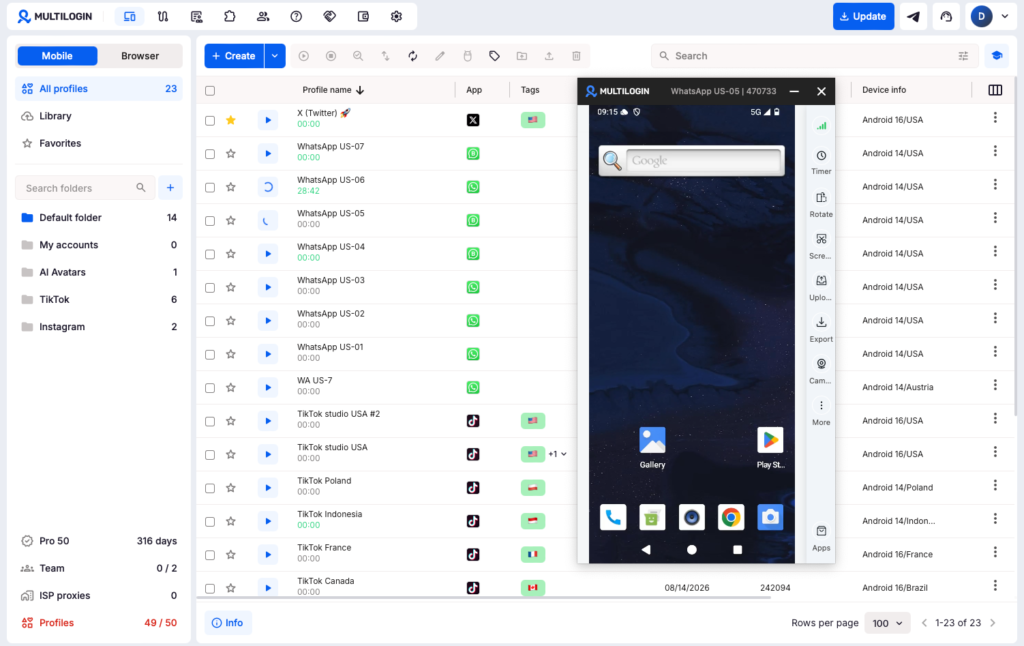Image resolution: width=1024 pixels, height=646 pixels.
Task: Open options menu for TikTok Canada row
Action: click(x=995, y=585)
